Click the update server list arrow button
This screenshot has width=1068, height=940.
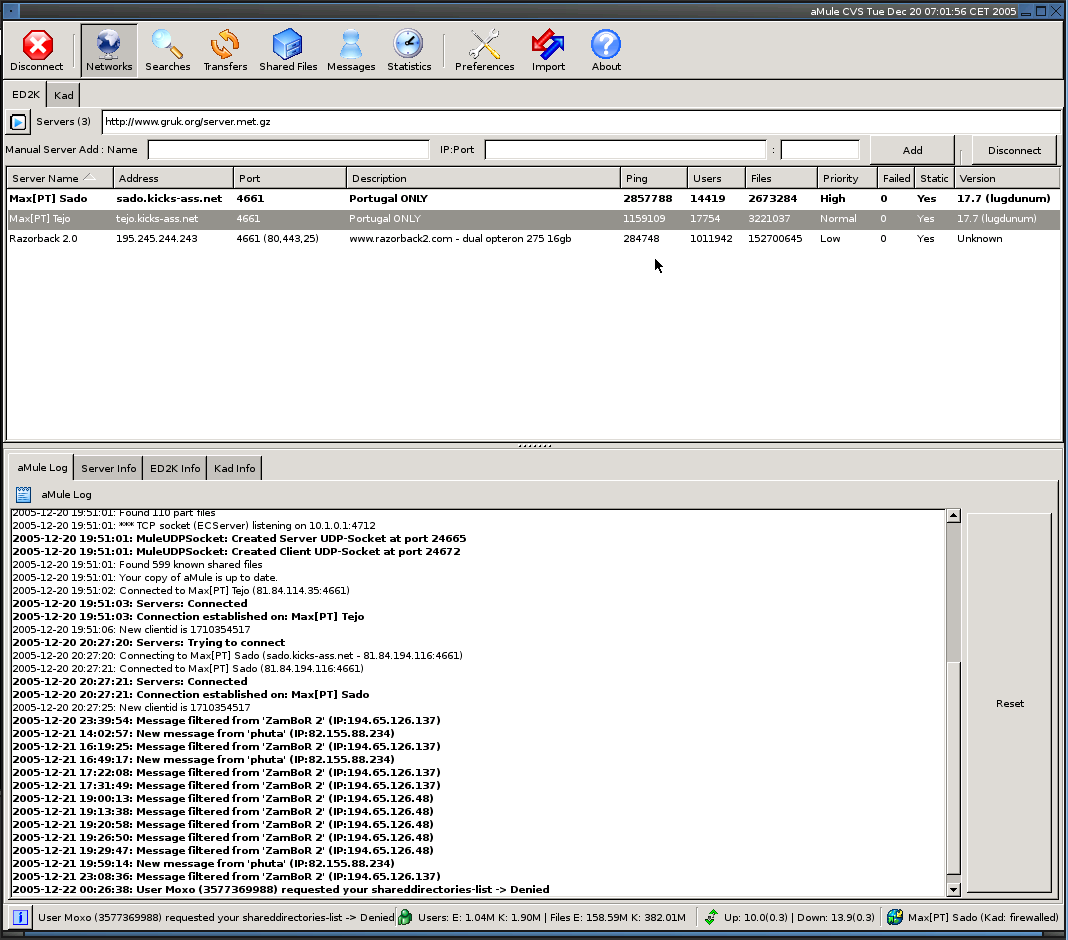click(x=18, y=122)
